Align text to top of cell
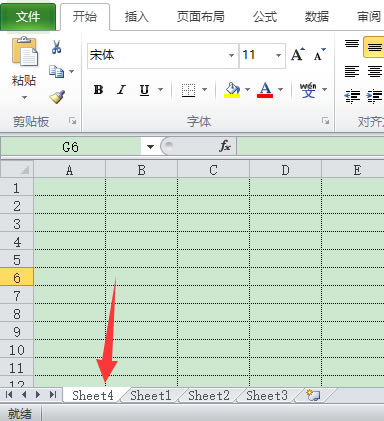Image resolution: width=384 pixels, height=421 pixels. (x=352, y=45)
